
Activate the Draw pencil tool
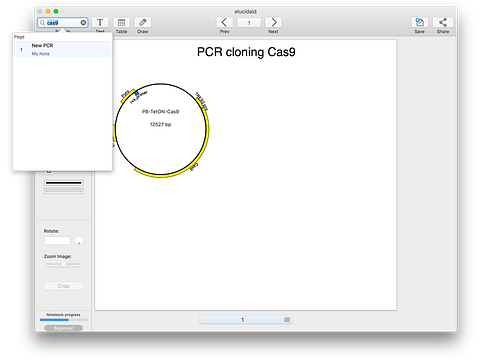point(143,23)
